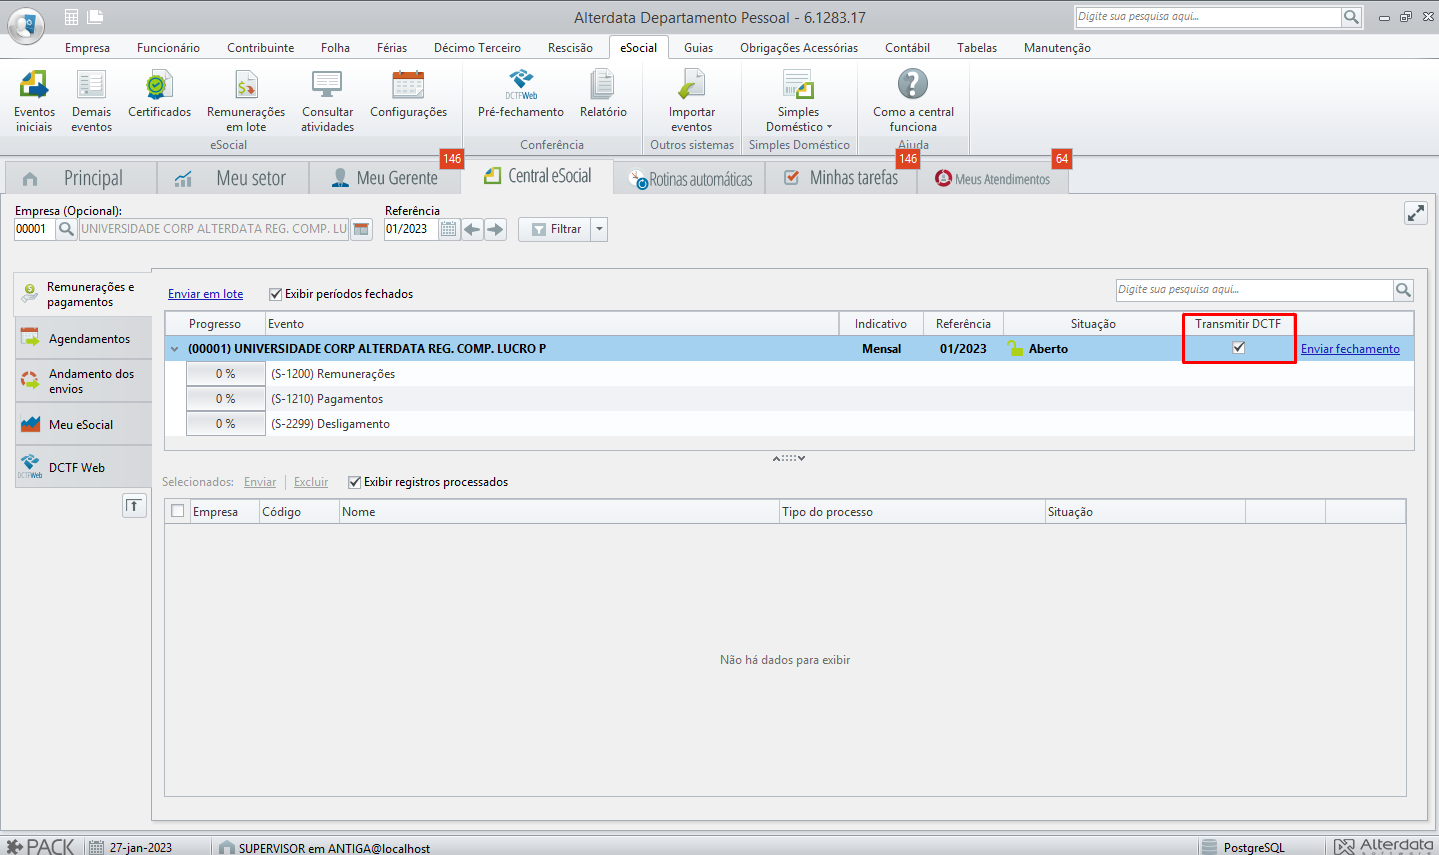Switch to Meu setor tab
Viewport: 1439px width, 855px height.
pyautogui.click(x=232, y=178)
